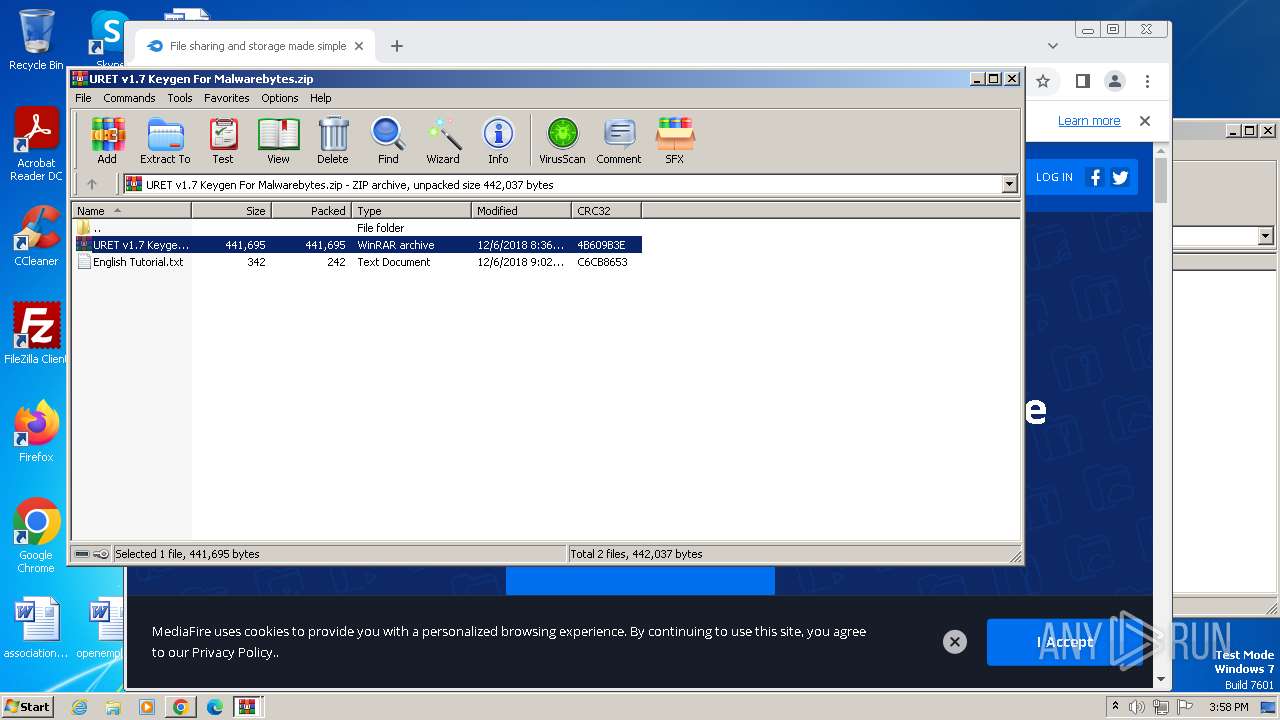Image resolution: width=1280 pixels, height=720 pixels.
Task: Open FileZilla Client desktop shortcut
Action: tap(36, 334)
